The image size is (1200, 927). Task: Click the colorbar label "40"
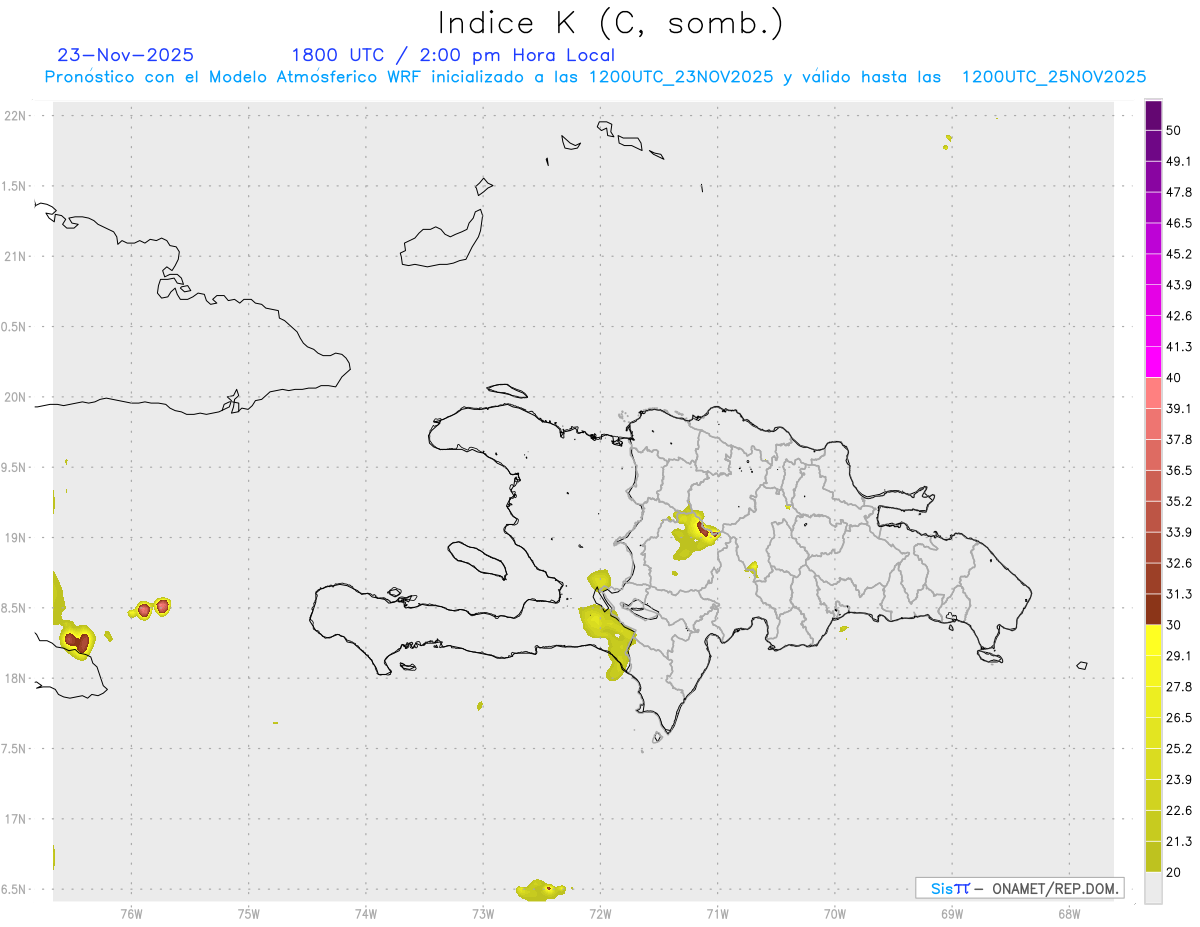[1174, 378]
